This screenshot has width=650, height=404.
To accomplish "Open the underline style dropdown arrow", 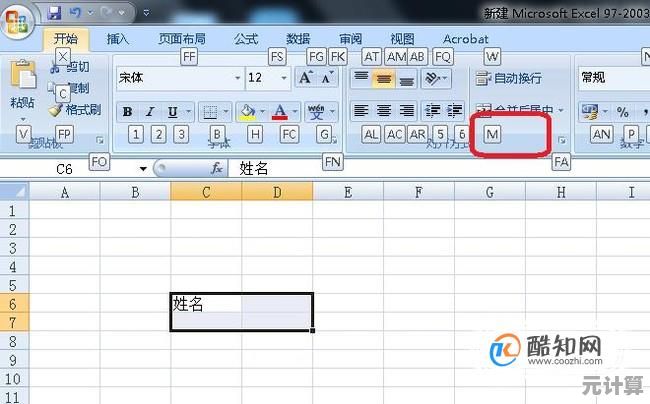I will coord(189,111).
